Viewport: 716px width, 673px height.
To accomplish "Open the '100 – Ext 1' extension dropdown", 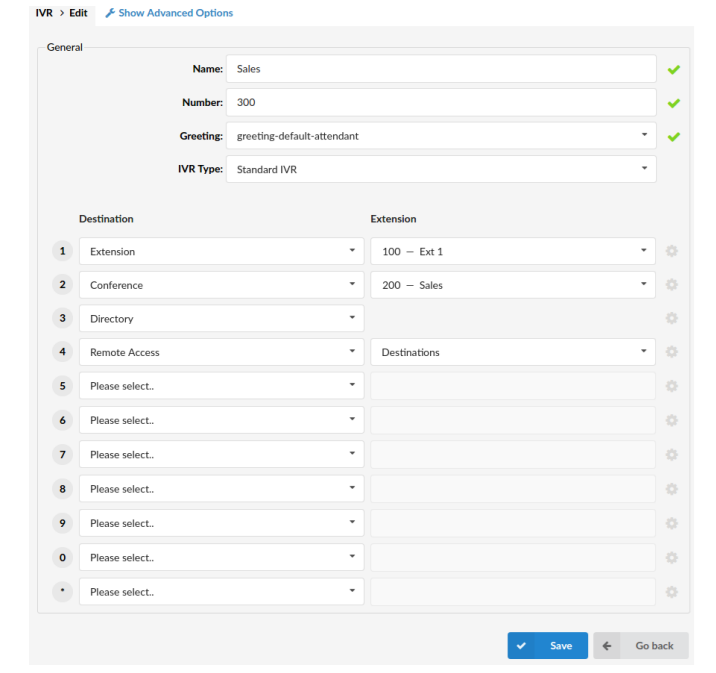I will coord(512,251).
